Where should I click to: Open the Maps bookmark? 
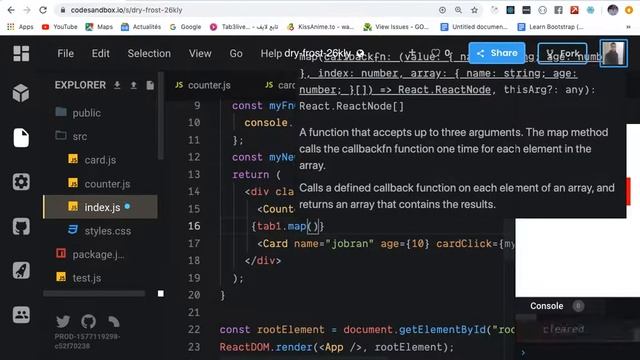click(99, 27)
